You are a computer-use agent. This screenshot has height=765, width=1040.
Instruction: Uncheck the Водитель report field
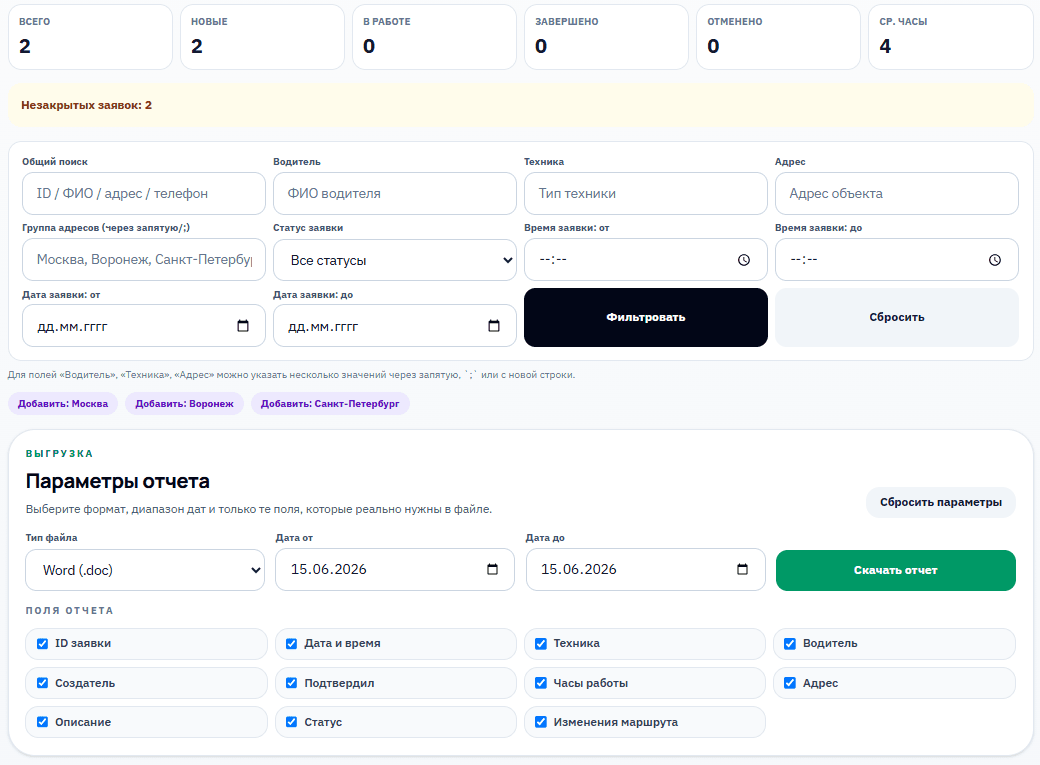(790, 644)
